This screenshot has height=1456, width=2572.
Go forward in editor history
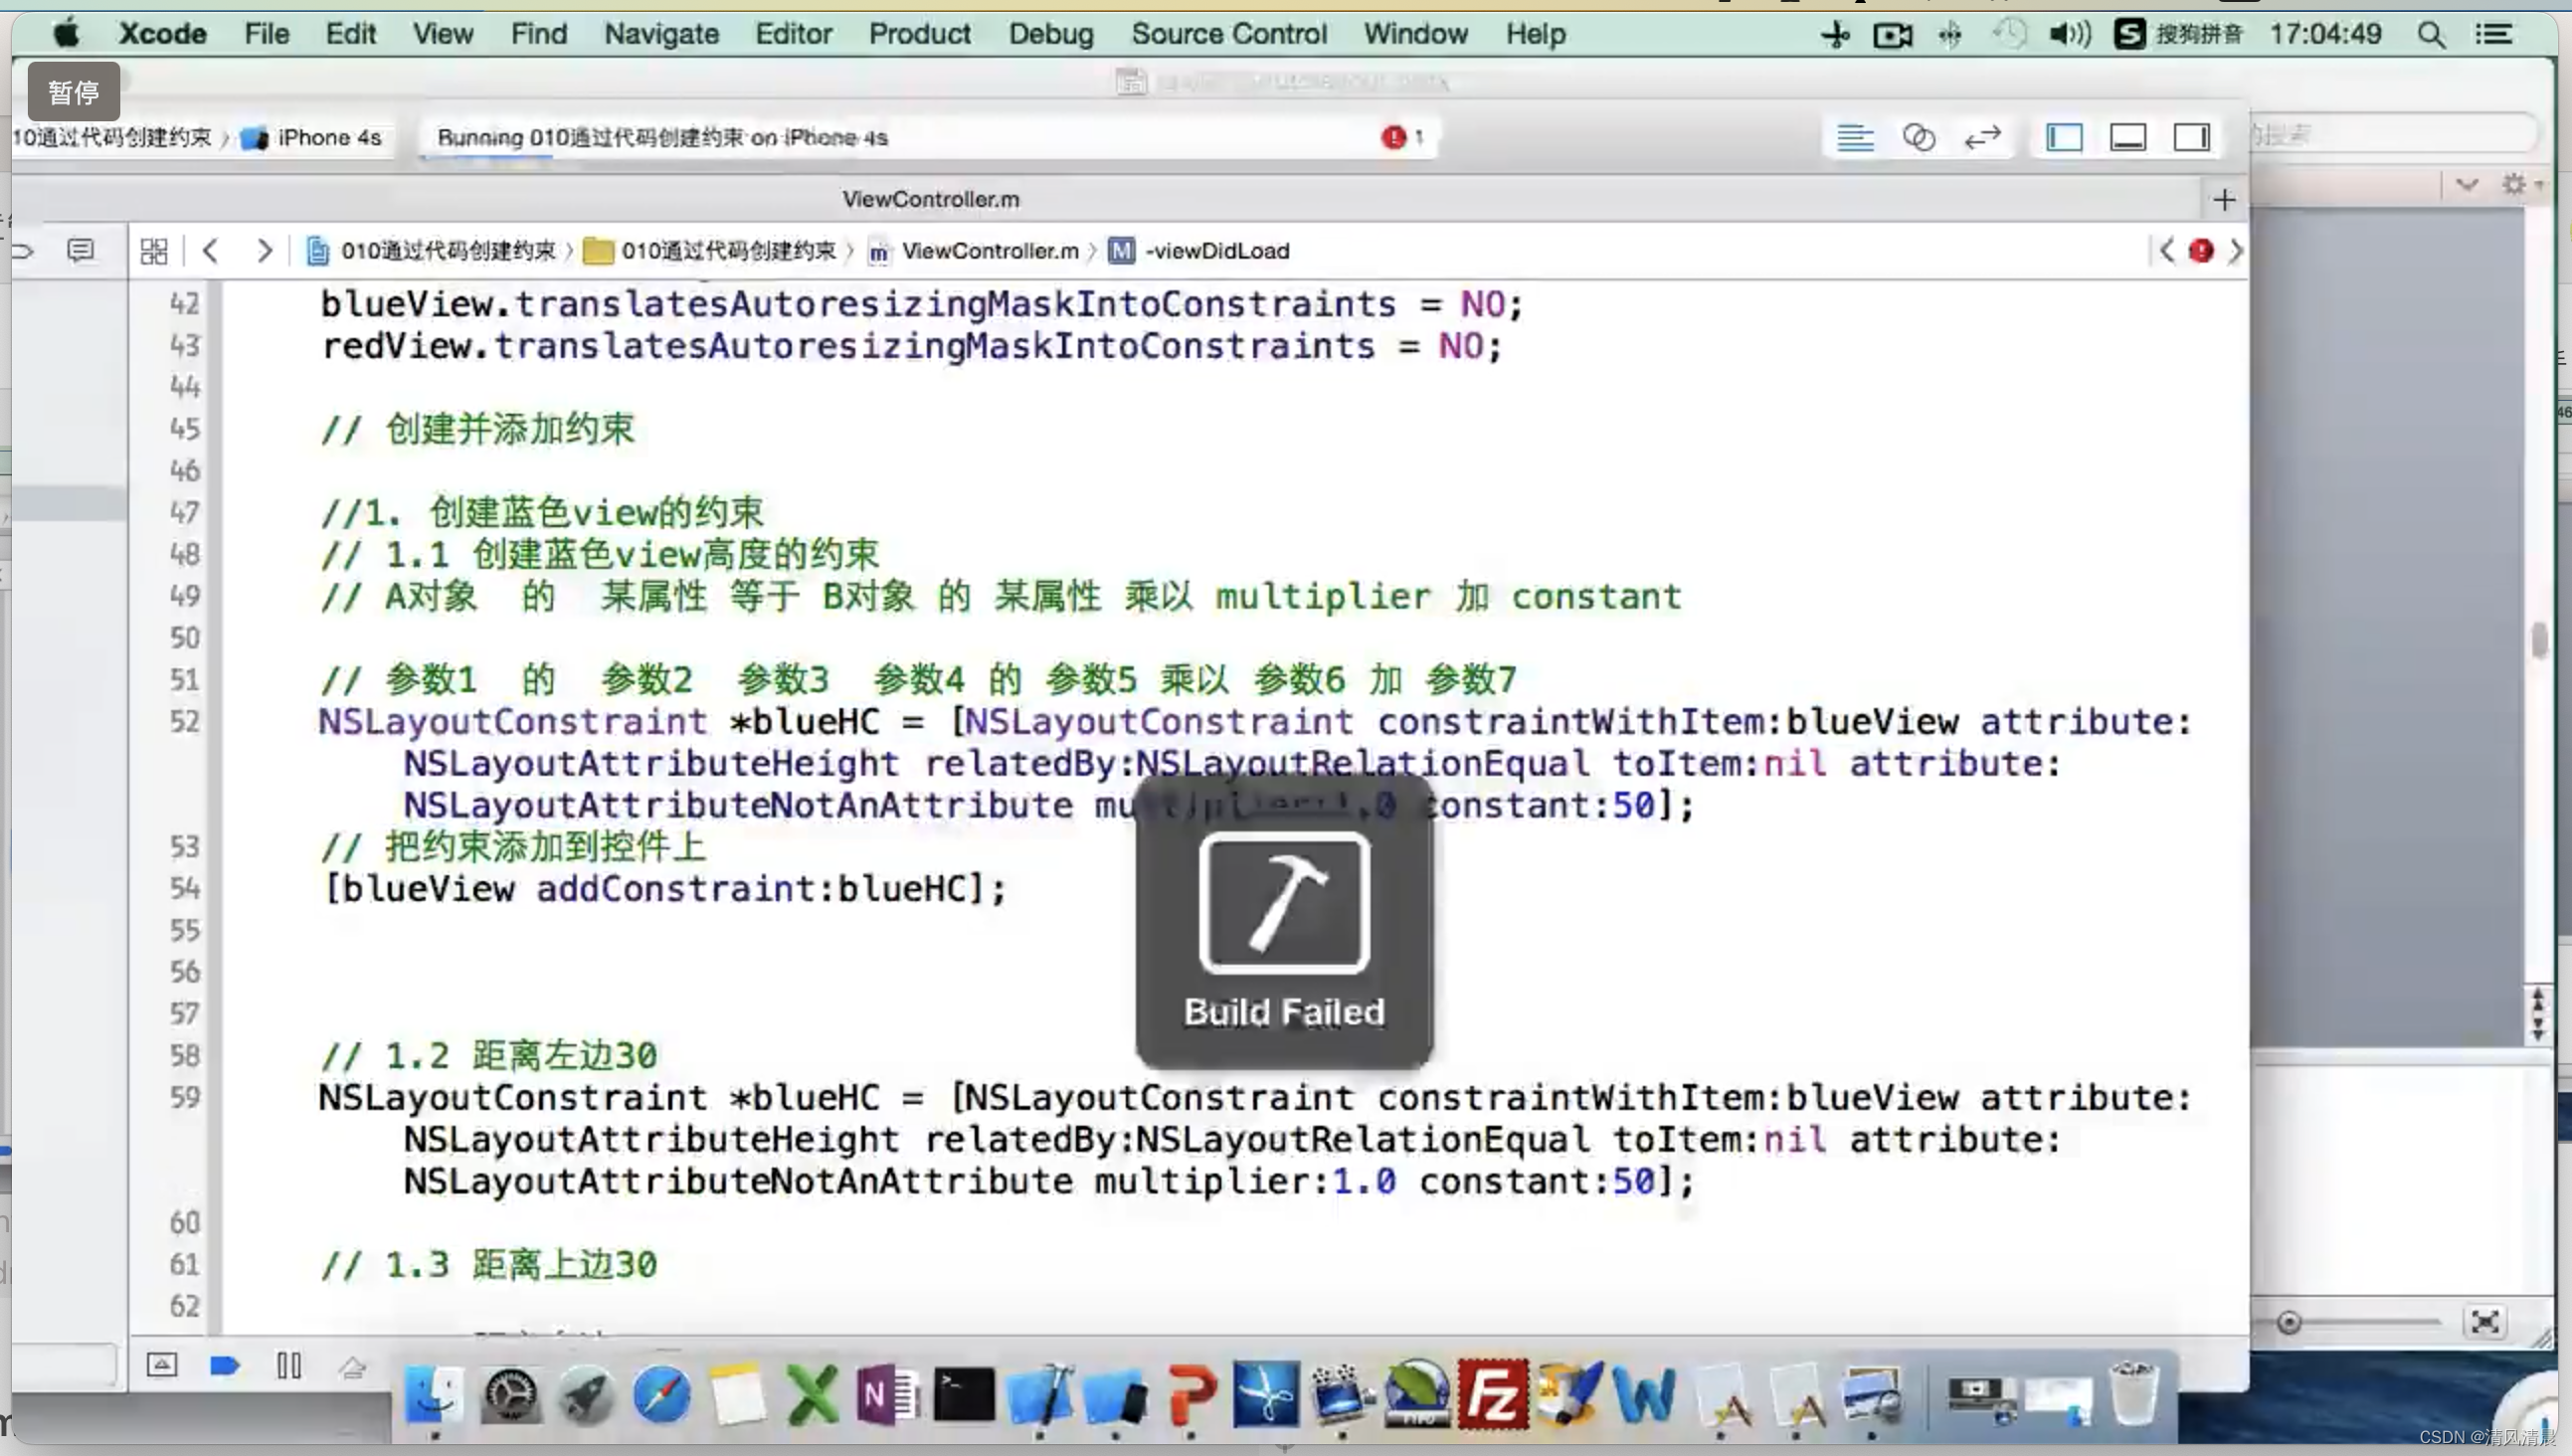[x=264, y=251]
